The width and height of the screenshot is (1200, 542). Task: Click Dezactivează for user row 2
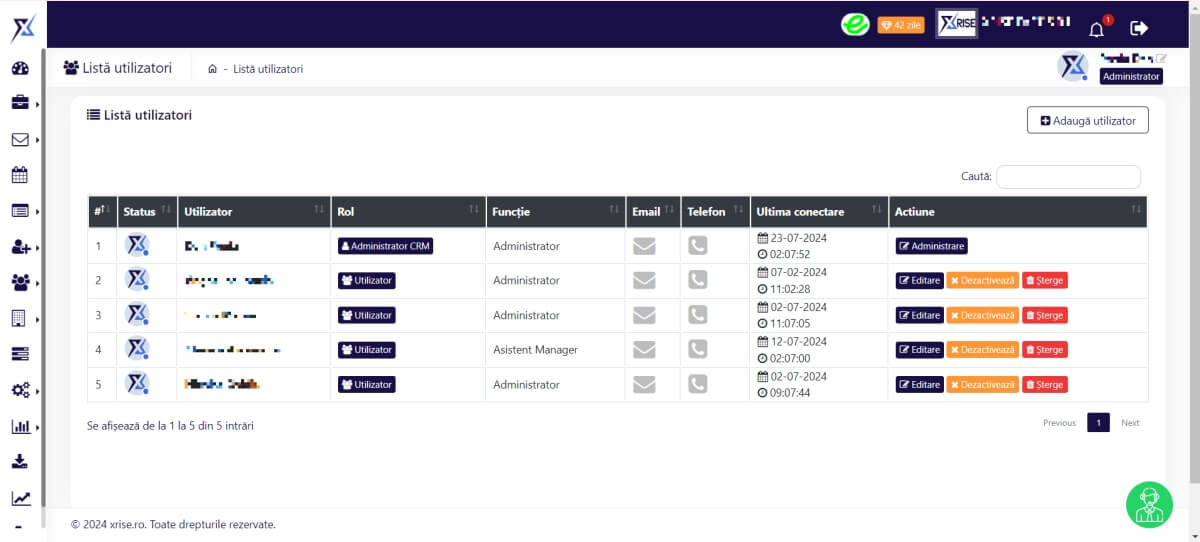point(982,281)
